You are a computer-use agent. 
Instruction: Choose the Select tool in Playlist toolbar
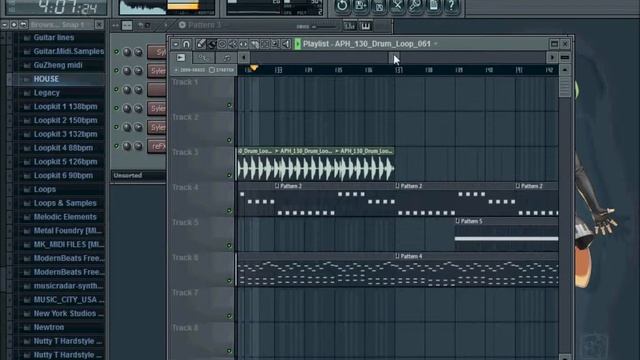tap(265, 44)
